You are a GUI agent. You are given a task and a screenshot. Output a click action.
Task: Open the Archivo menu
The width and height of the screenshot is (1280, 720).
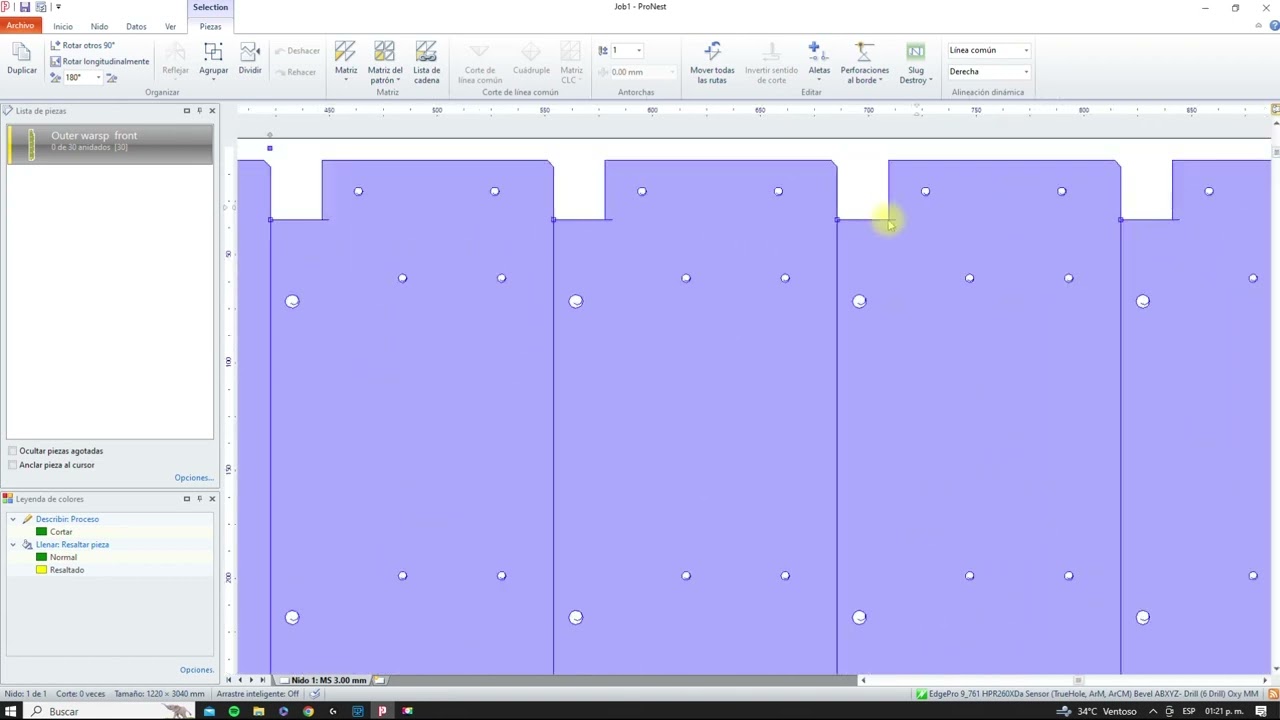tap(20, 26)
